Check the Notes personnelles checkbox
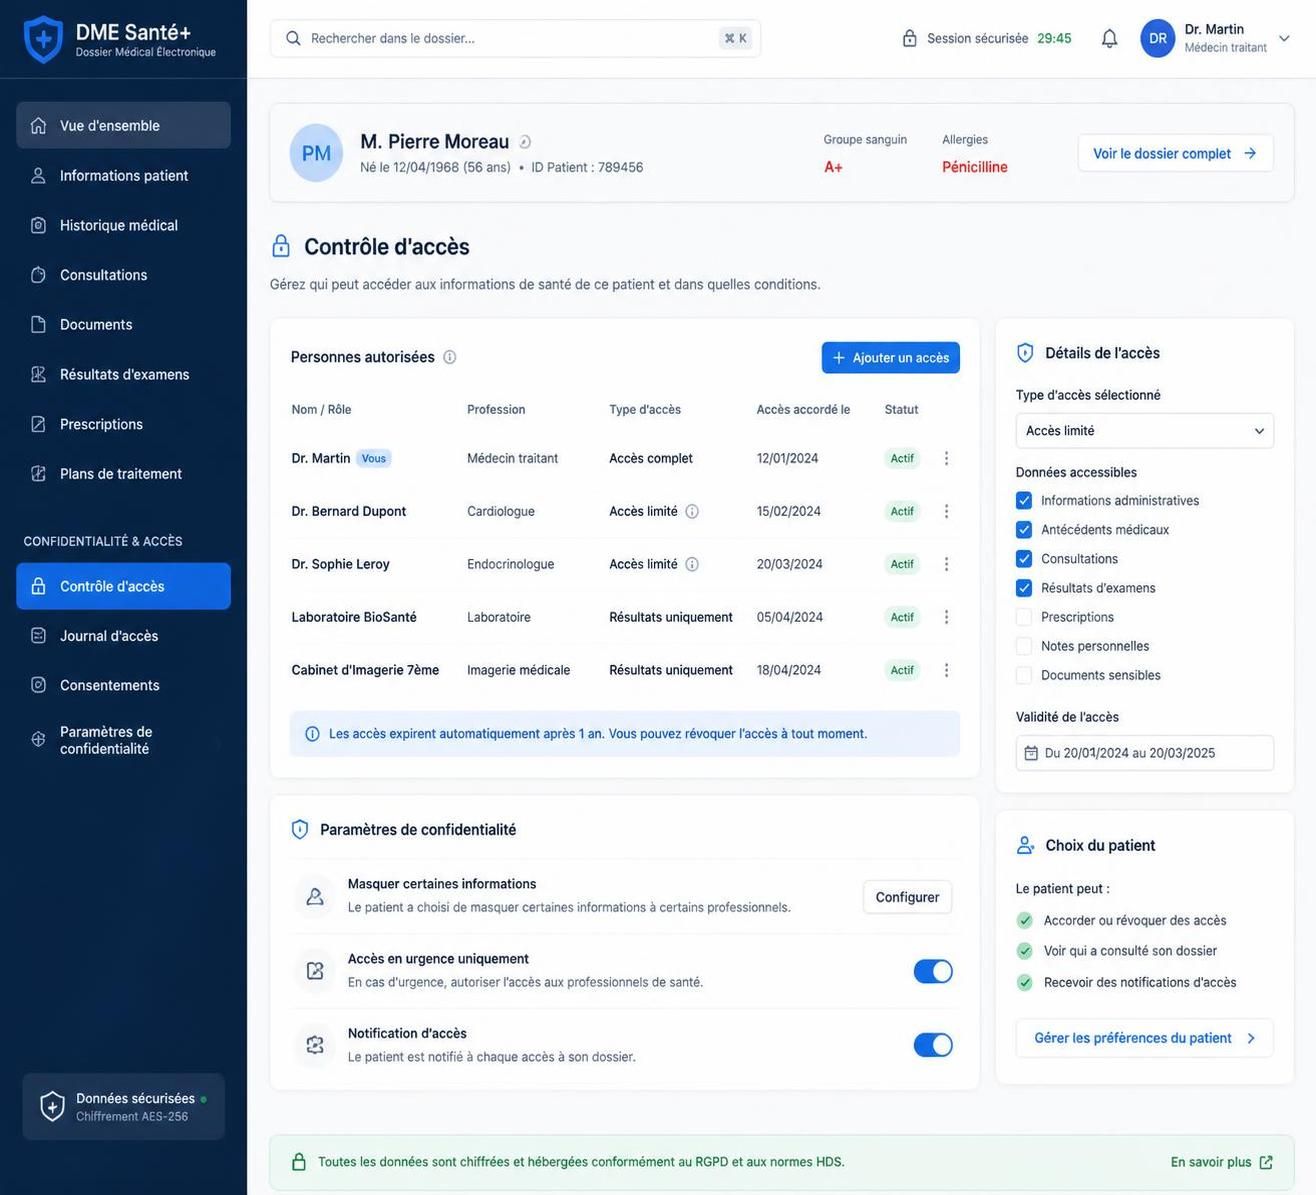 [x=1024, y=646]
